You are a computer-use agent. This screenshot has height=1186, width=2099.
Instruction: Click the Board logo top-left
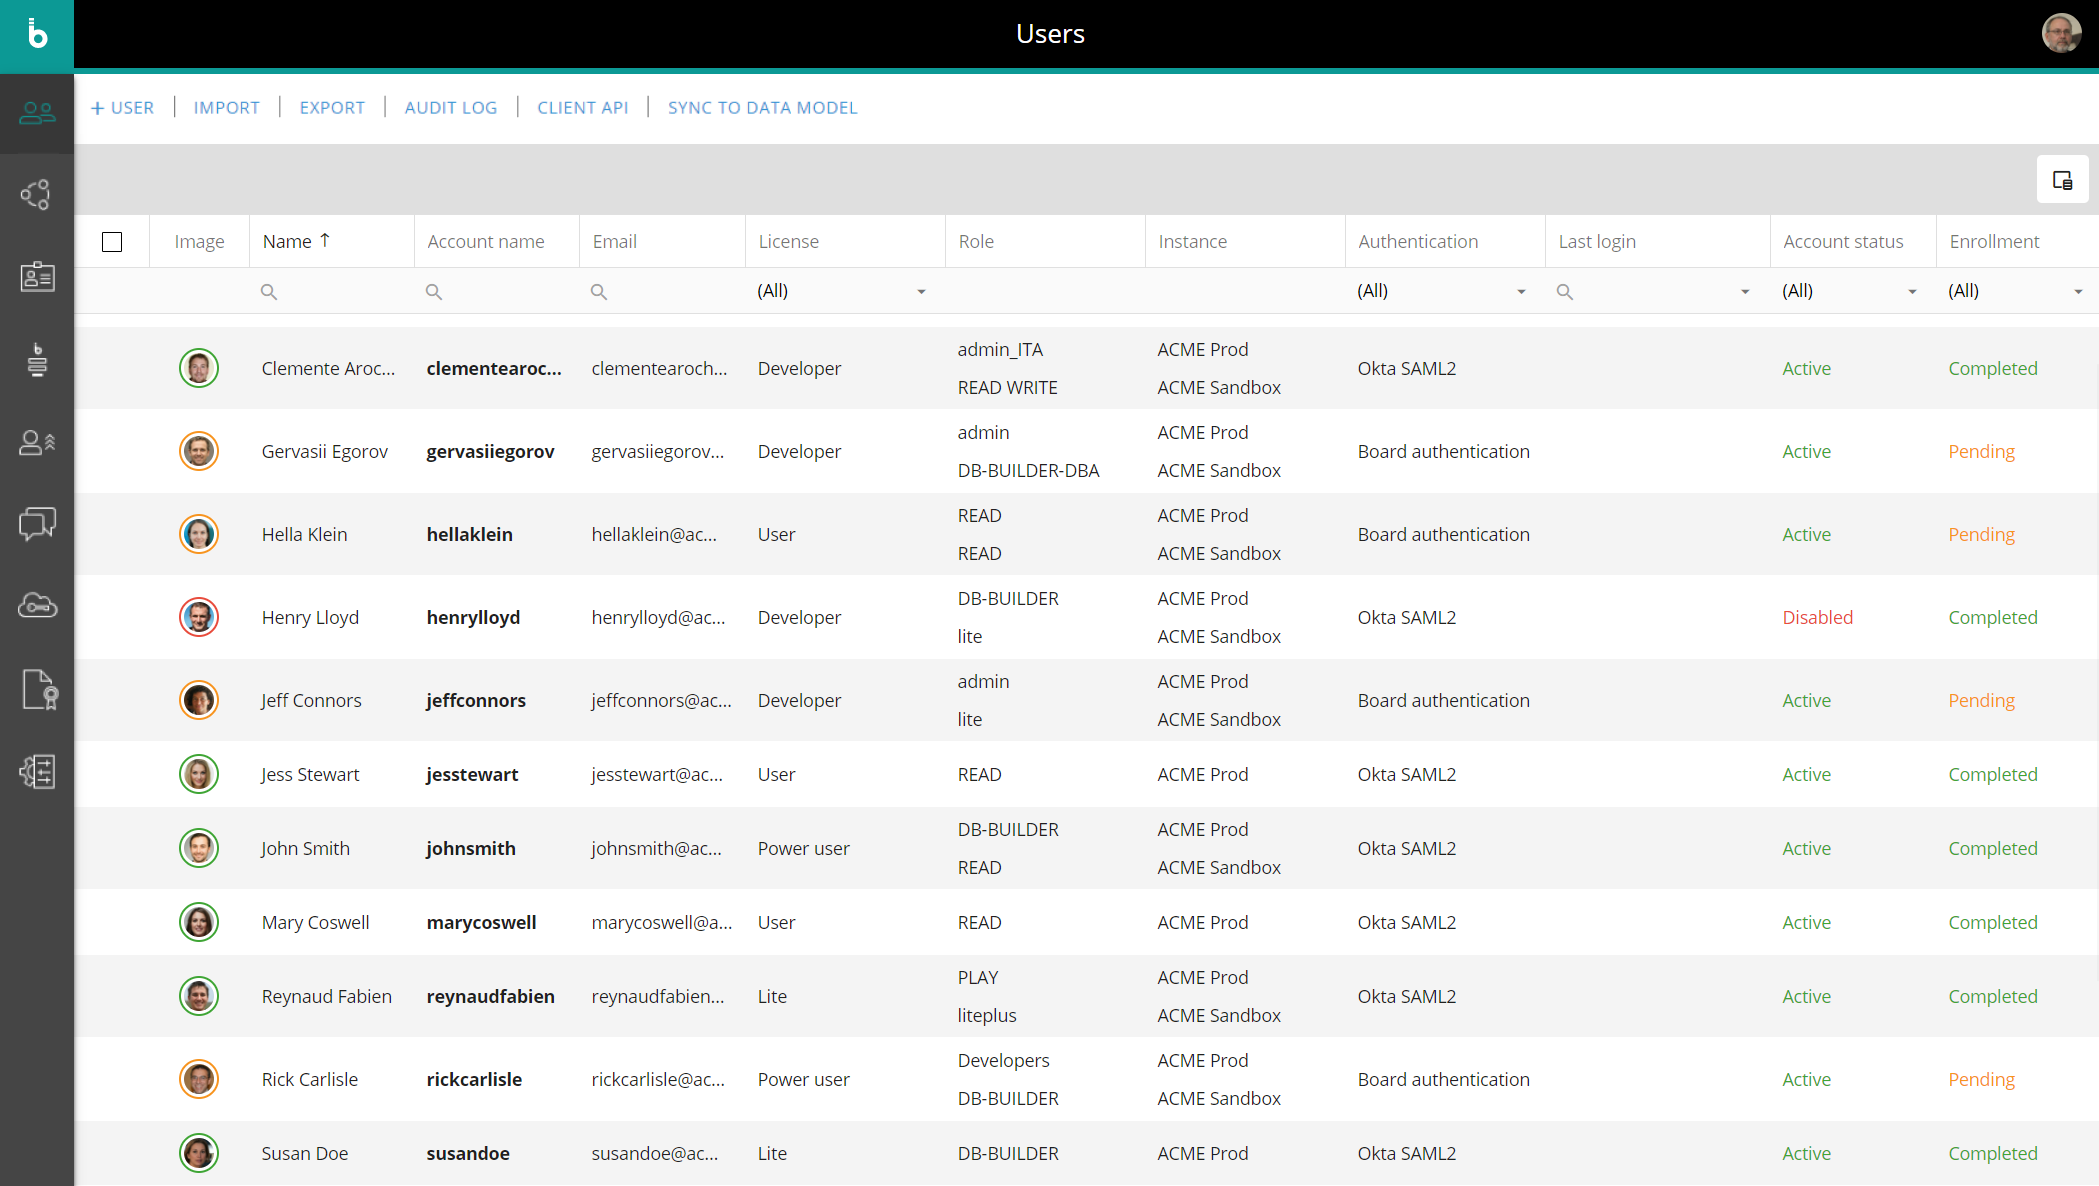pos(37,35)
